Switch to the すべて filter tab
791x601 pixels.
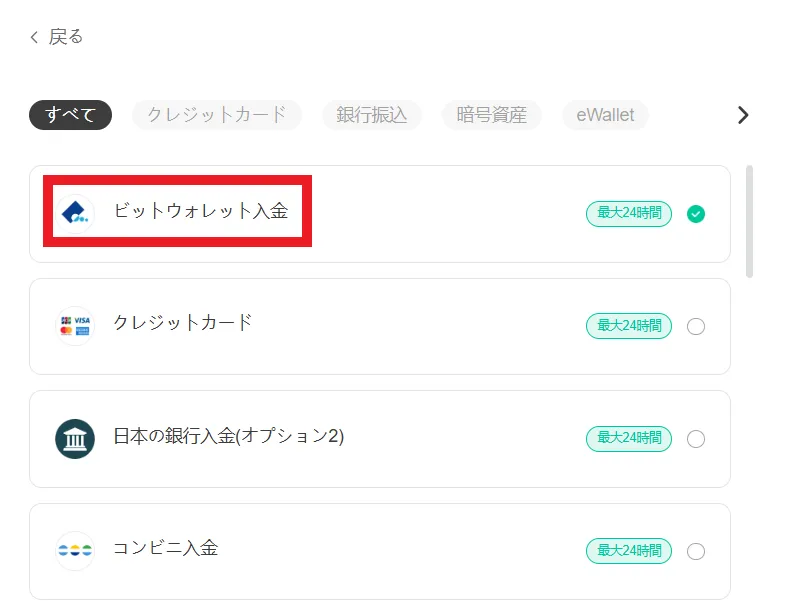point(70,115)
